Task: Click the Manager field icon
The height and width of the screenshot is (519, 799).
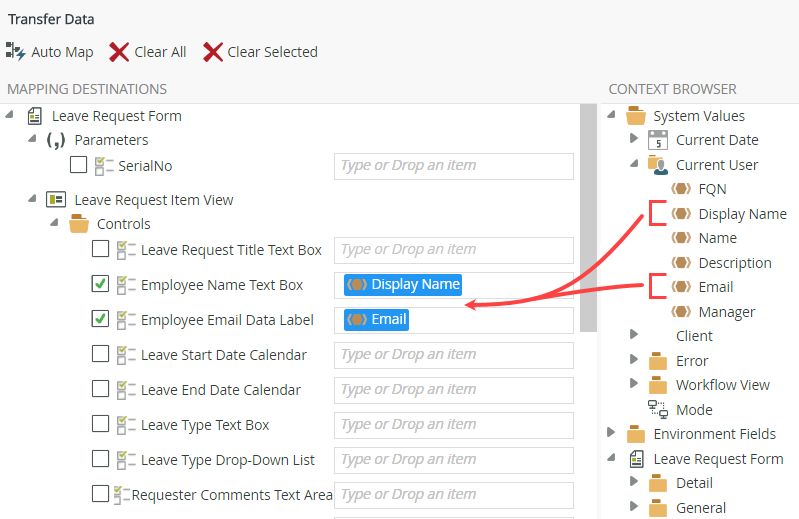Action: pos(681,311)
